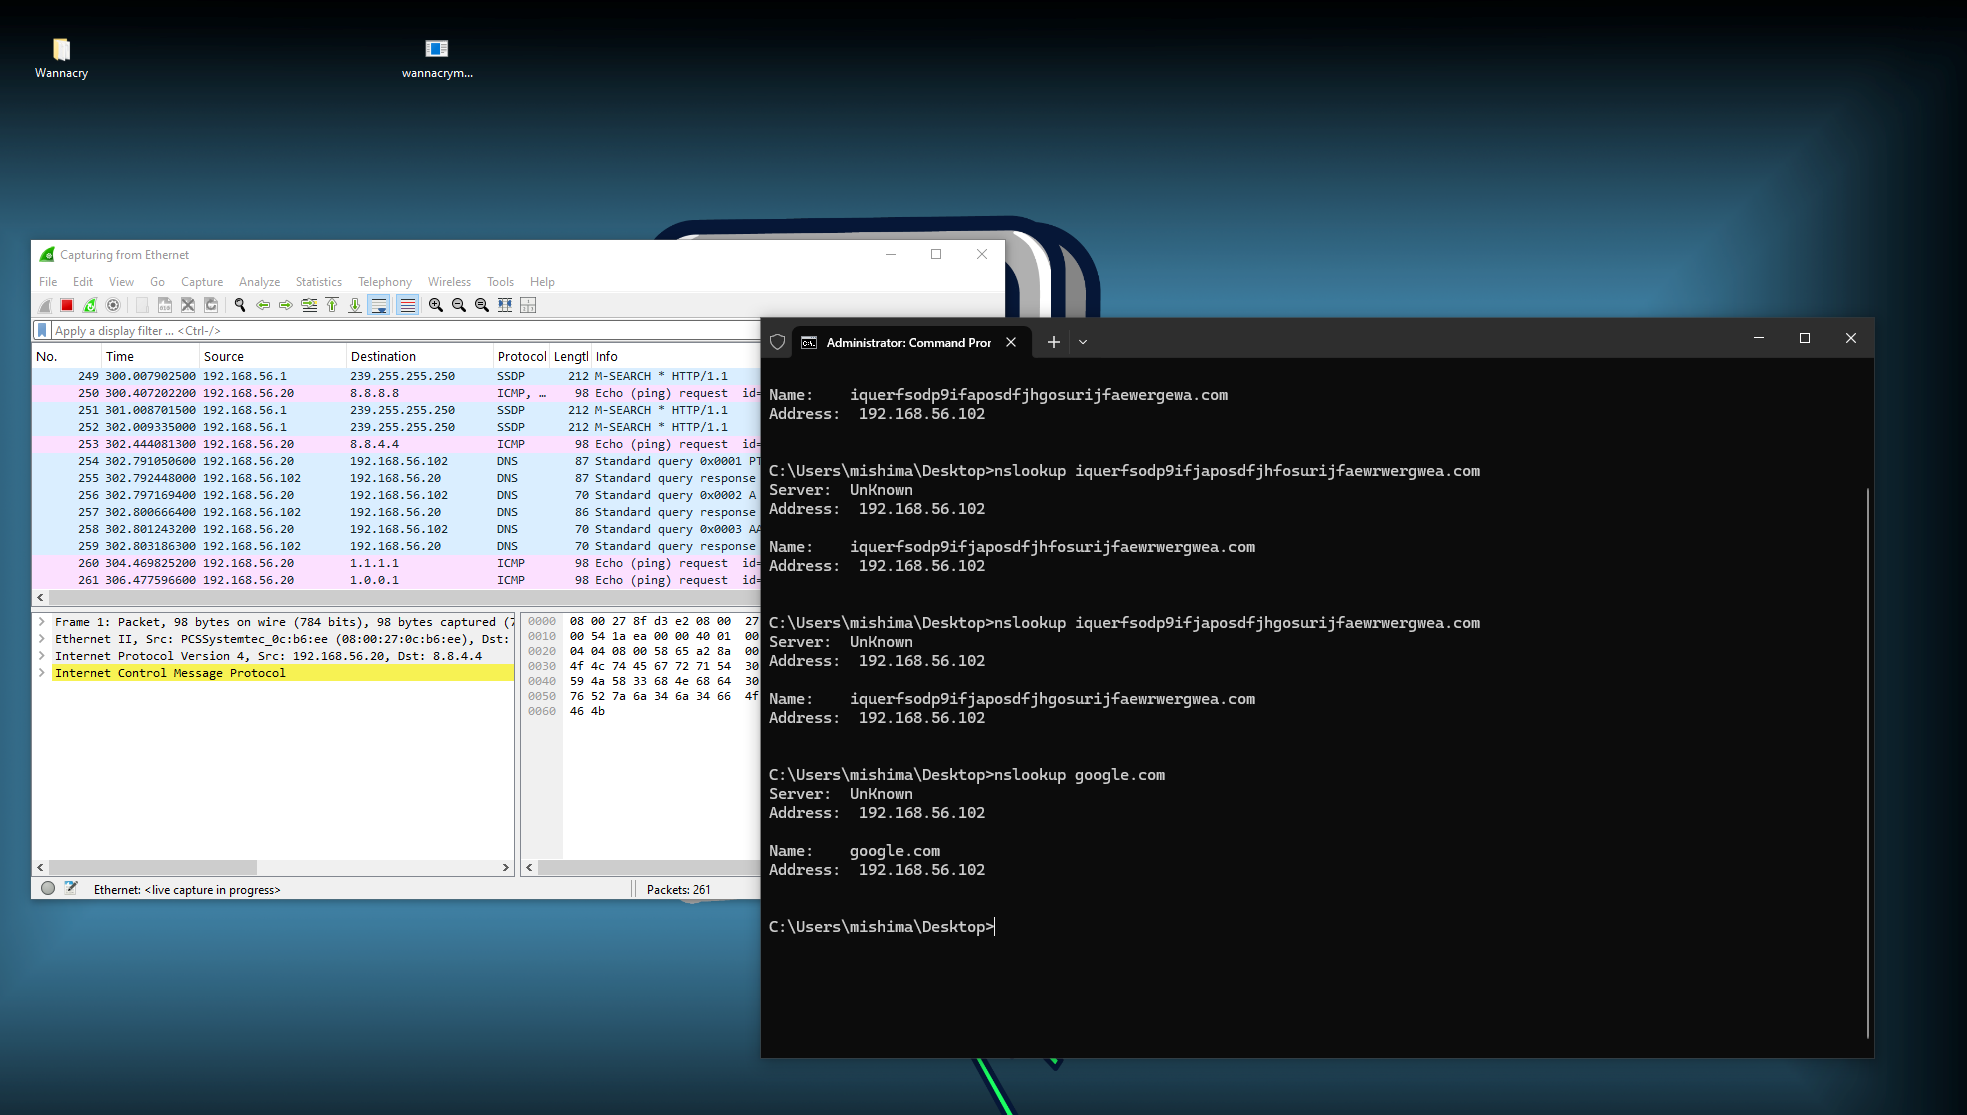Select the Administrator Command Prompt tab
Image resolution: width=1967 pixels, height=1115 pixels.
pyautogui.click(x=908, y=342)
